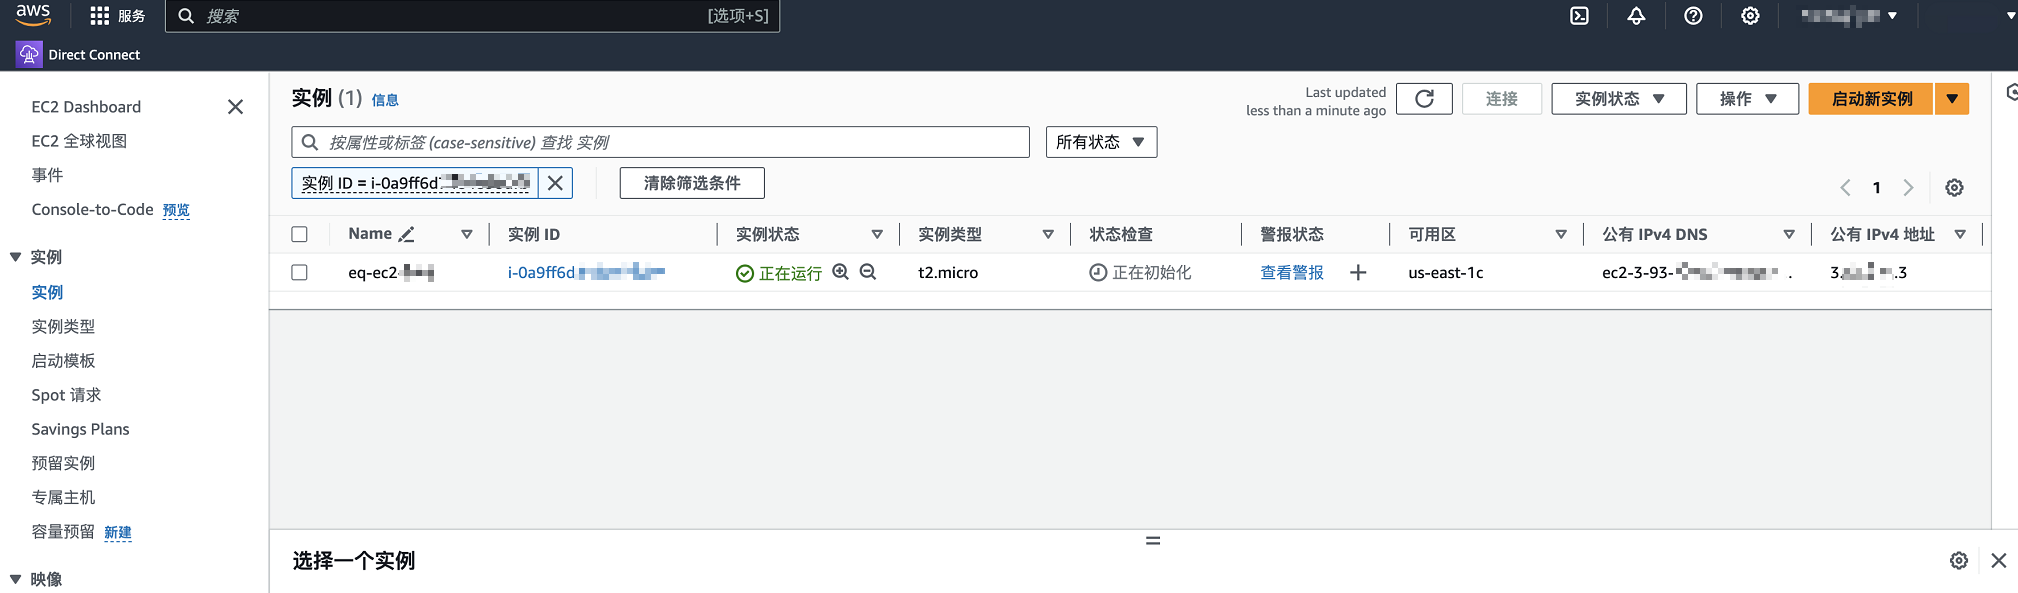Open the launch instance split arrow
Viewport: 2018px width, 593px height.
[x=1952, y=99]
